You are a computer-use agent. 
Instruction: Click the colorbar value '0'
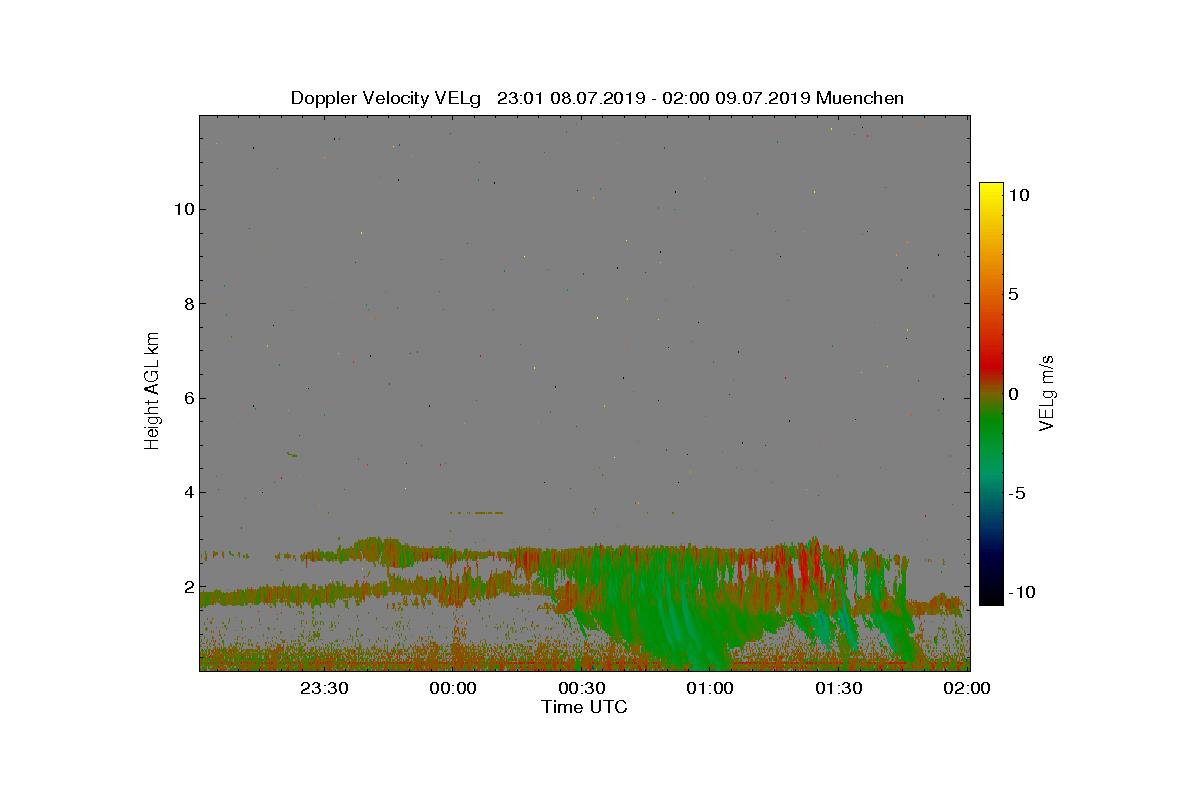click(1013, 394)
